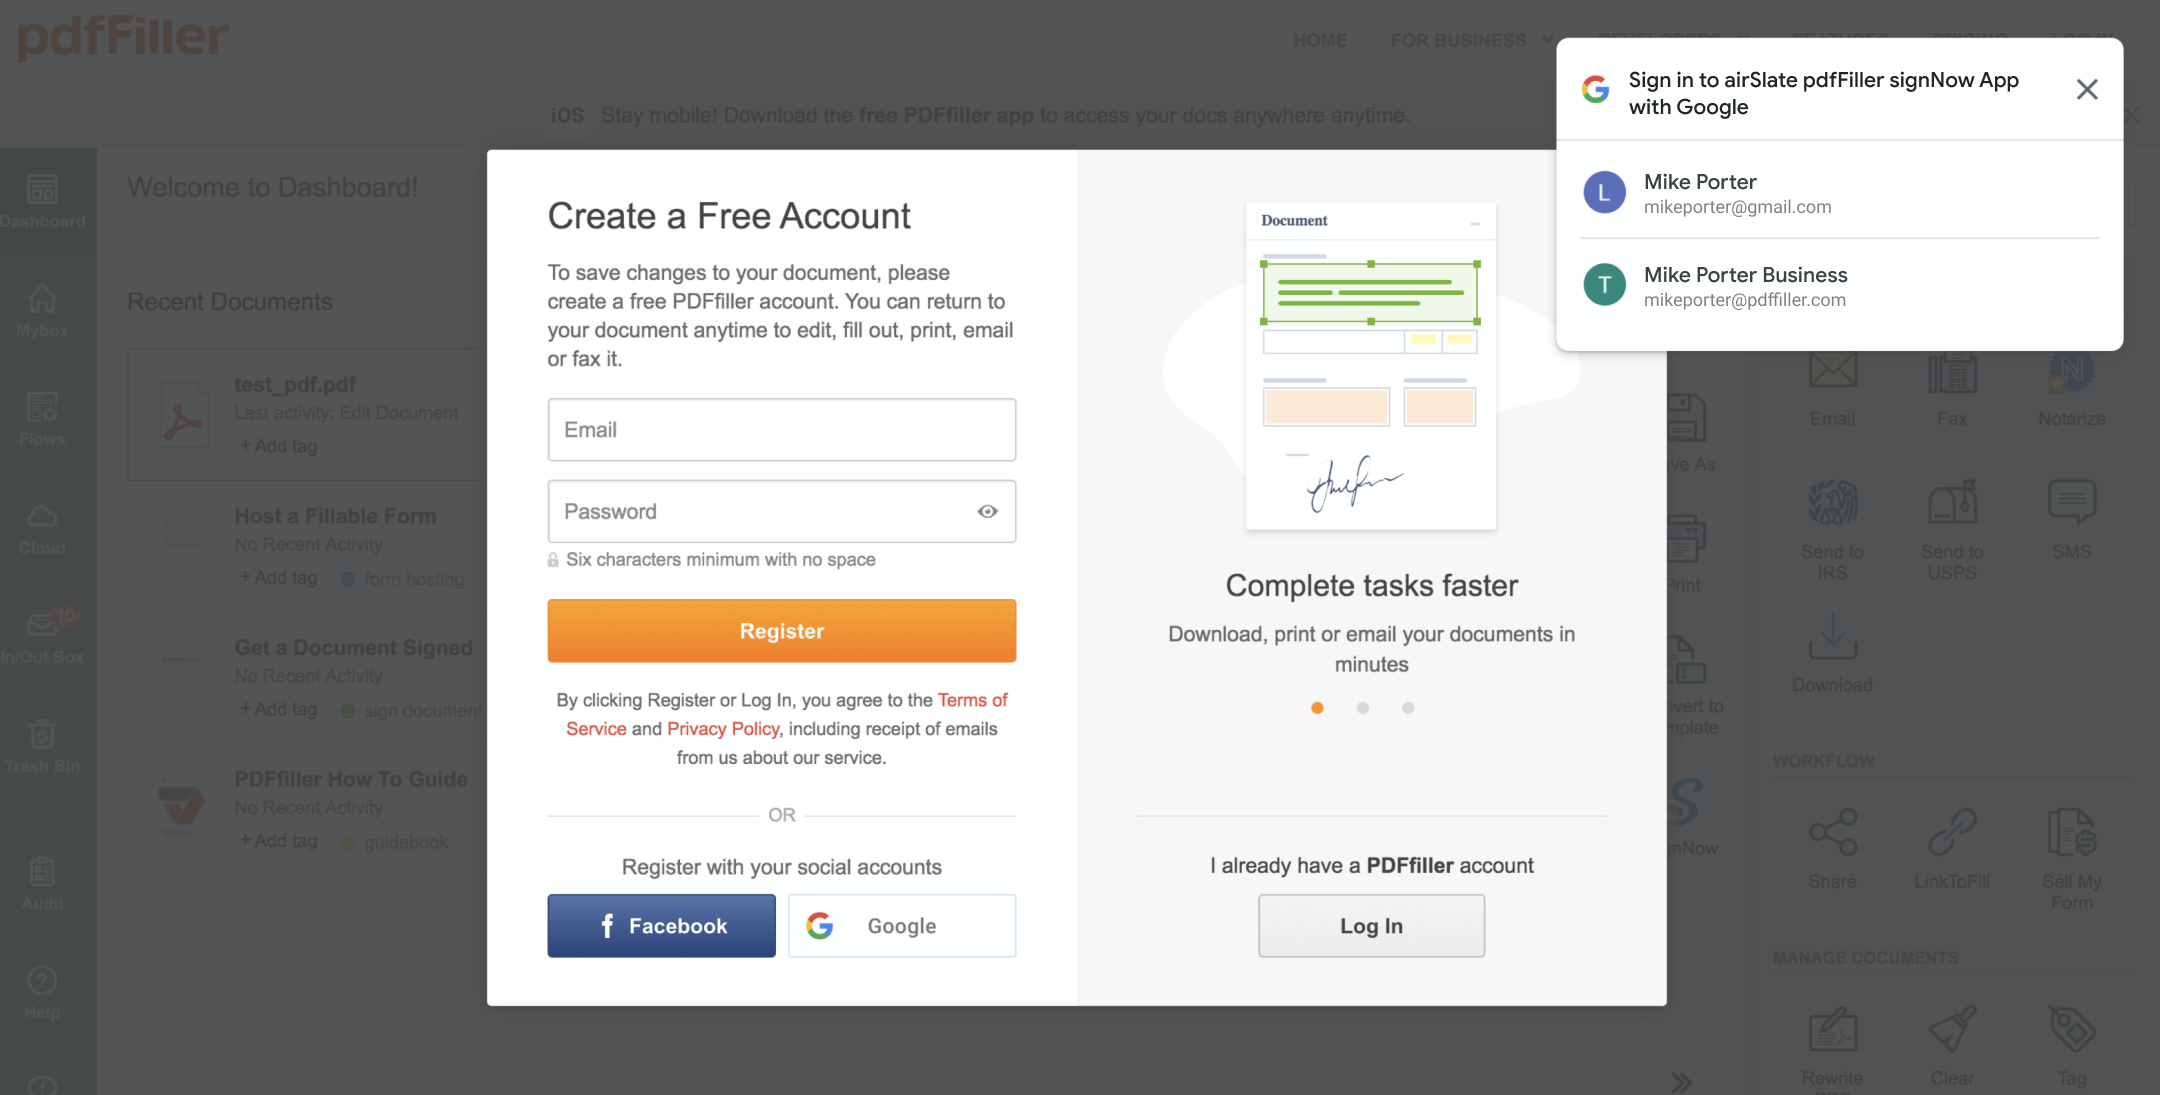The height and width of the screenshot is (1095, 2160).
Task: Click the Download icon in right panel
Action: pyautogui.click(x=1832, y=637)
